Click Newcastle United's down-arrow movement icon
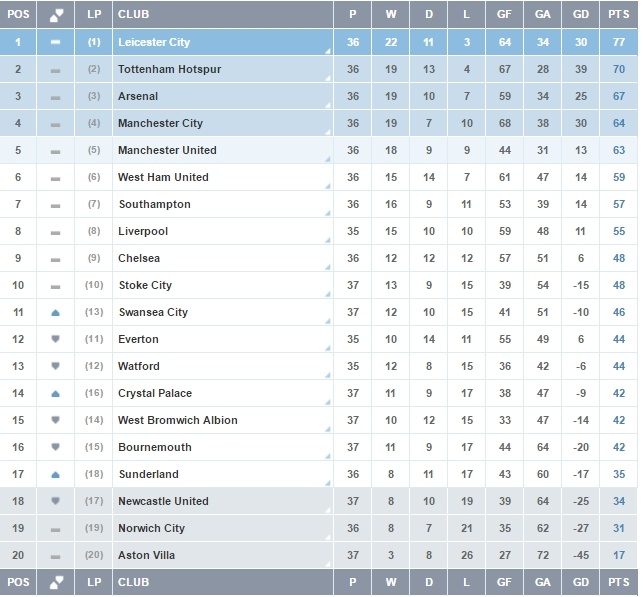The height and width of the screenshot is (597, 643). pos(56,501)
